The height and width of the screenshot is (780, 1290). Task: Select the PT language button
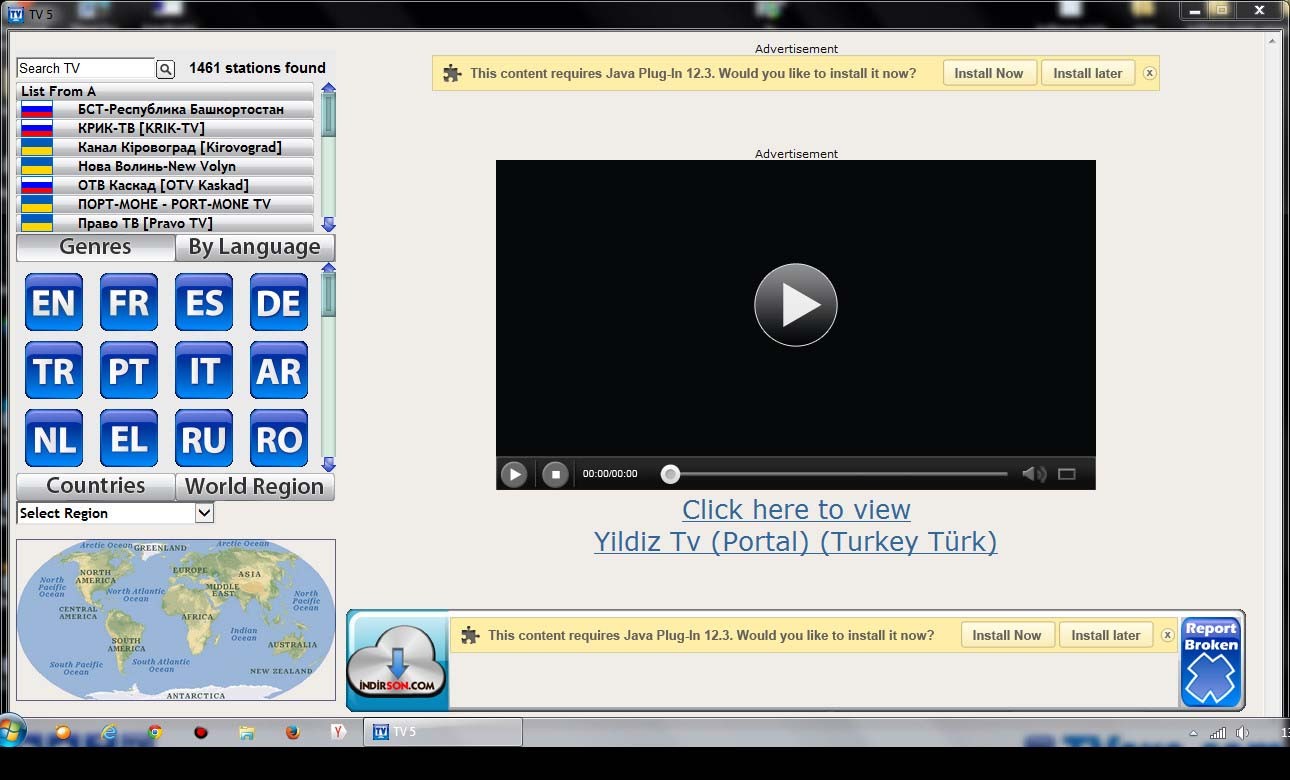[129, 371]
